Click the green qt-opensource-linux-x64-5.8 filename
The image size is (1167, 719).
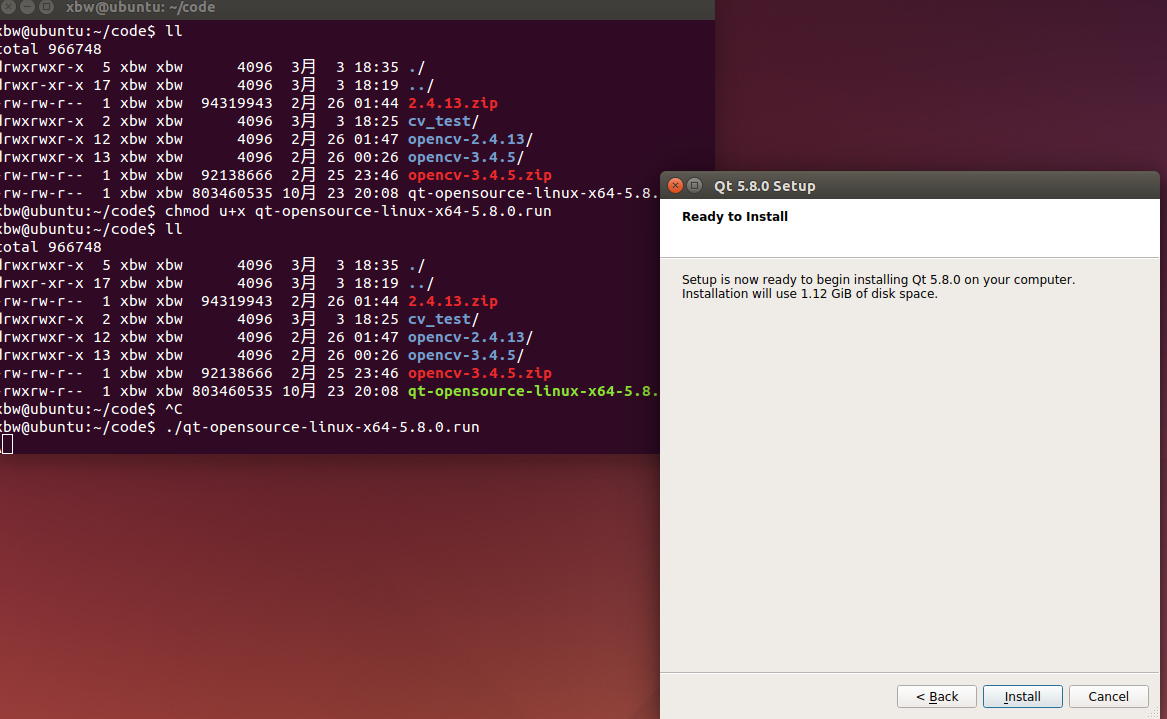(x=533, y=392)
